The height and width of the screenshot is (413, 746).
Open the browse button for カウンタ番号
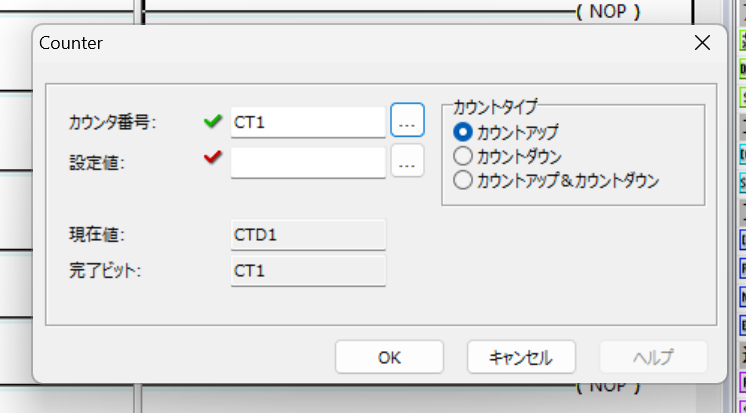click(407, 120)
